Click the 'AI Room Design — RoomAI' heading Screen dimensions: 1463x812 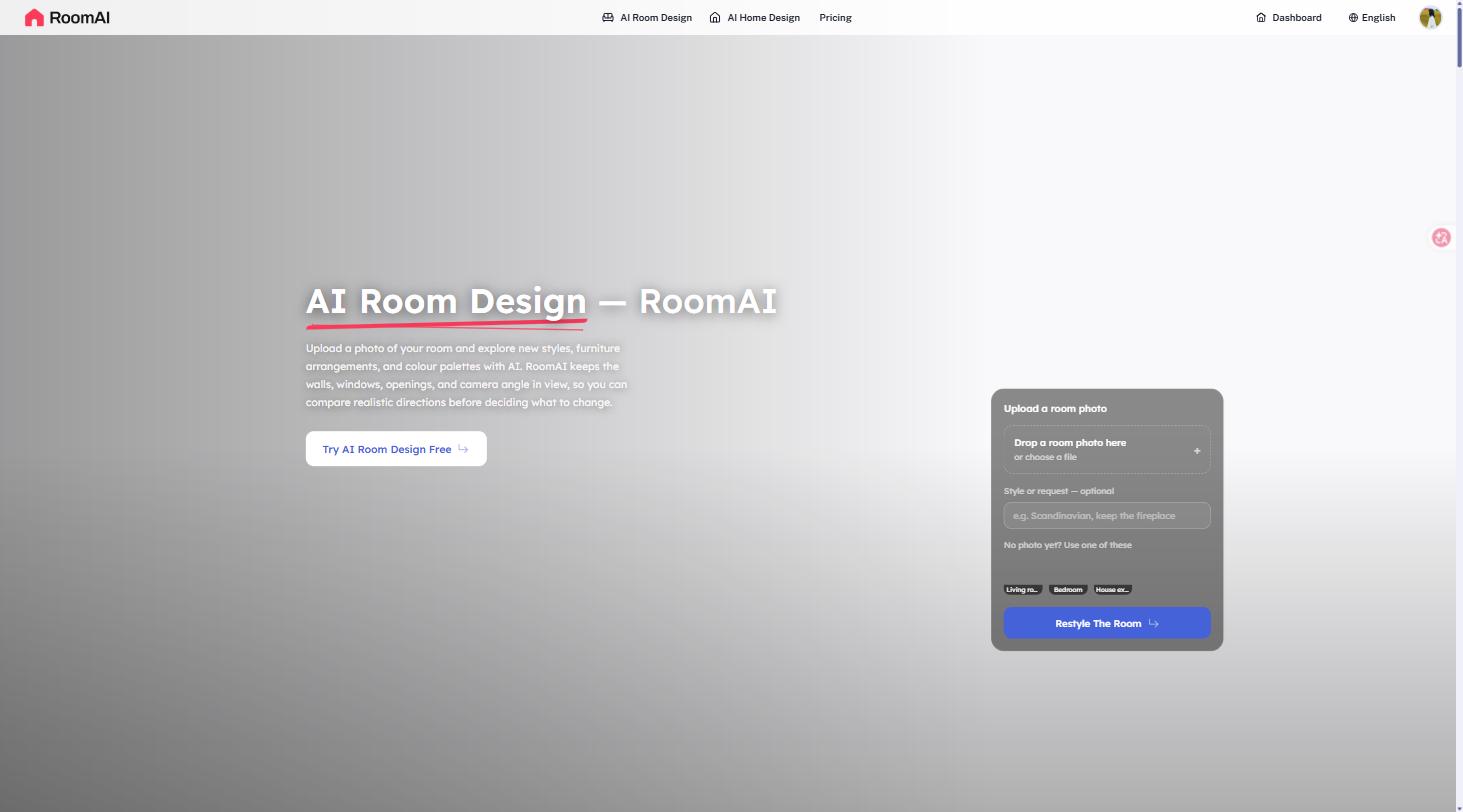[x=541, y=302]
